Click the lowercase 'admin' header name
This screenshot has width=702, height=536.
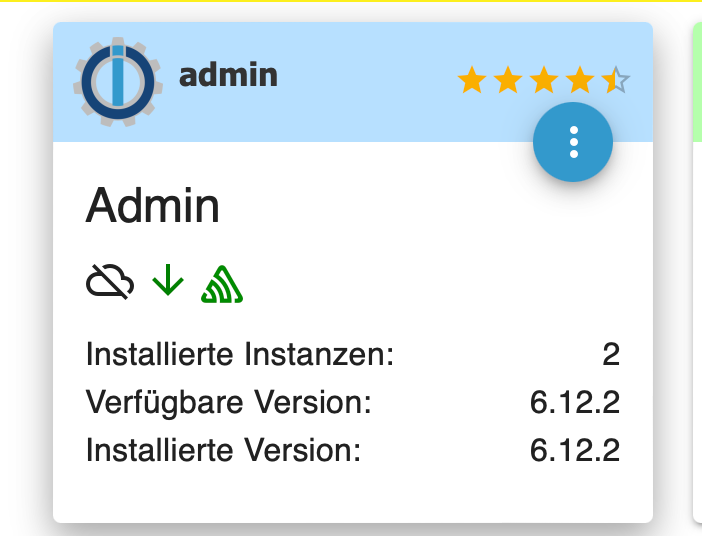(228, 76)
